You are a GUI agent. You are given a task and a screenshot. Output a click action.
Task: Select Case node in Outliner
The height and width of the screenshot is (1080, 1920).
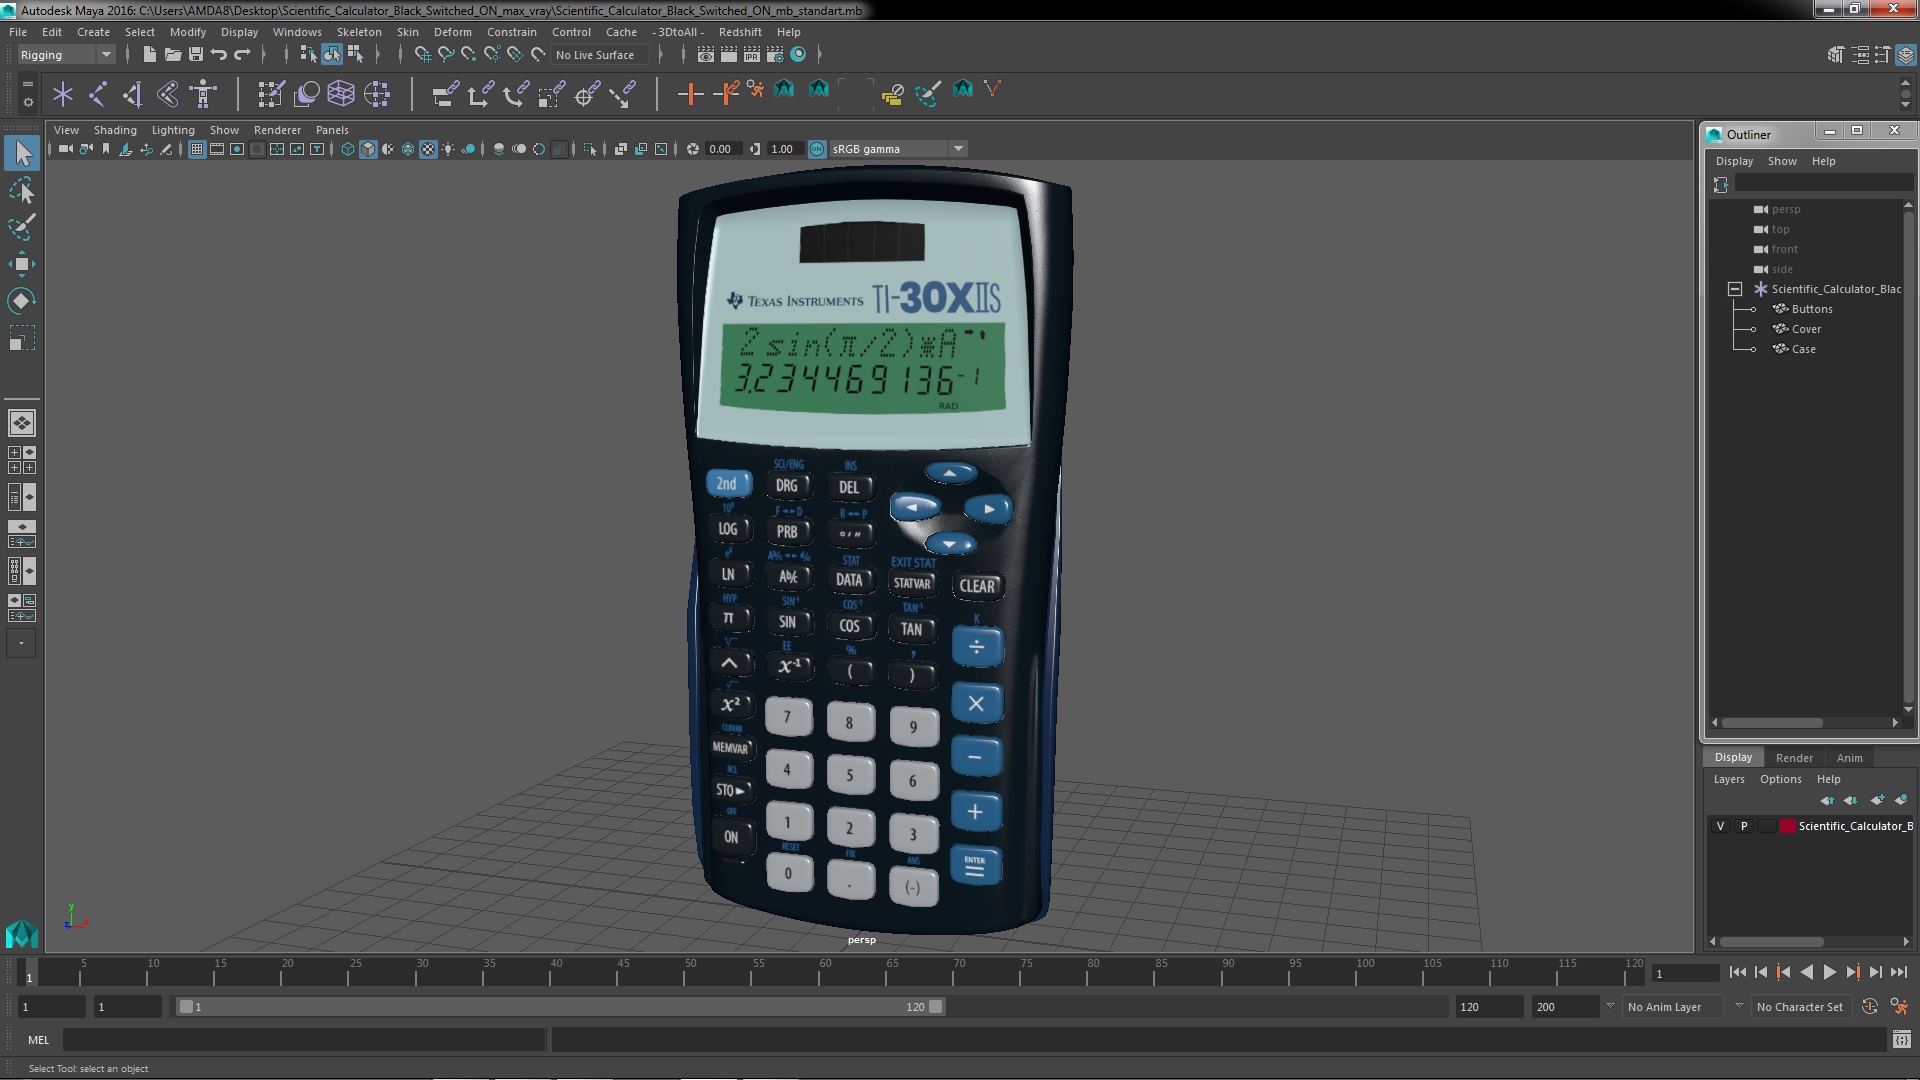[x=1803, y=349]
